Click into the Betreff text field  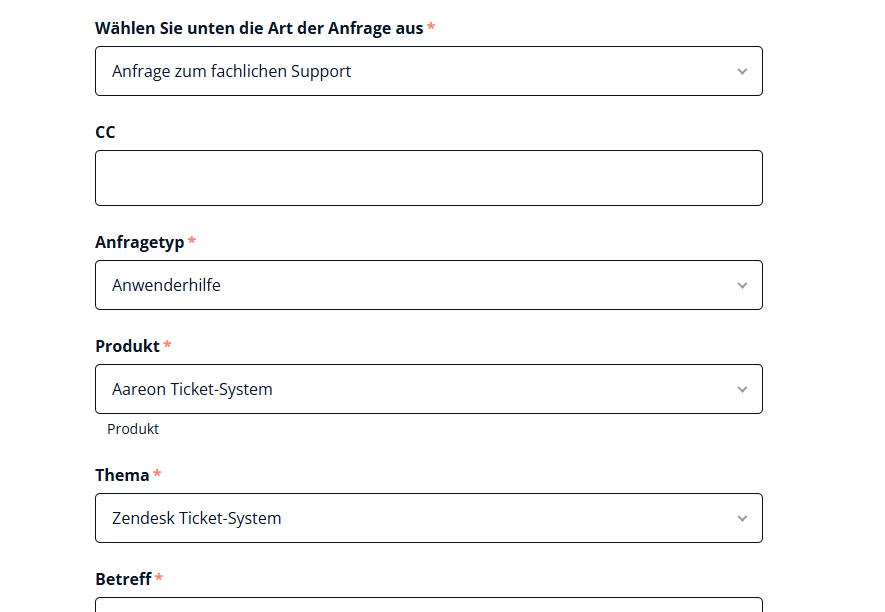point(428,605)
